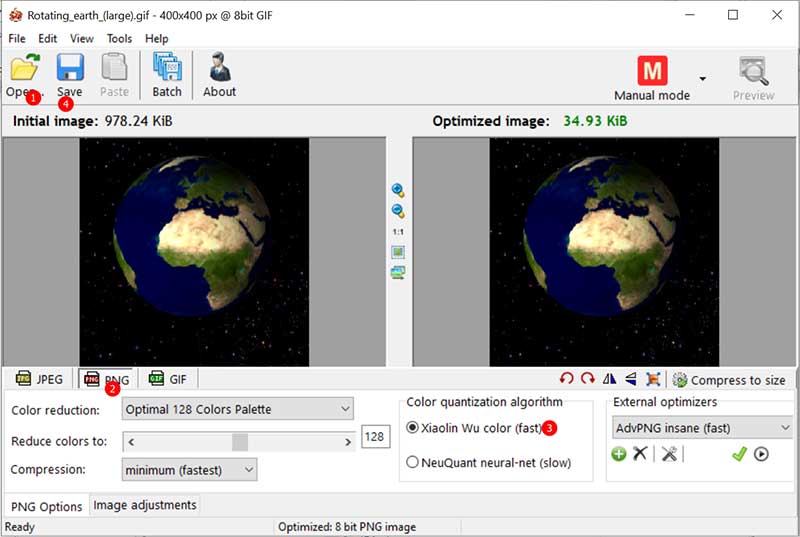Click the optimized size value 34.93 KiB
Screen dimensions: 800x537
(x=595, y=121)
